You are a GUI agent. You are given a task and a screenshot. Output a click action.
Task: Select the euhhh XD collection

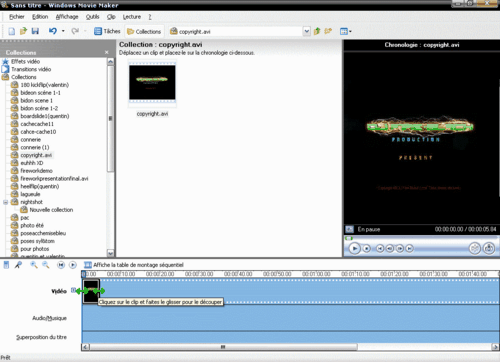[32, 163]
